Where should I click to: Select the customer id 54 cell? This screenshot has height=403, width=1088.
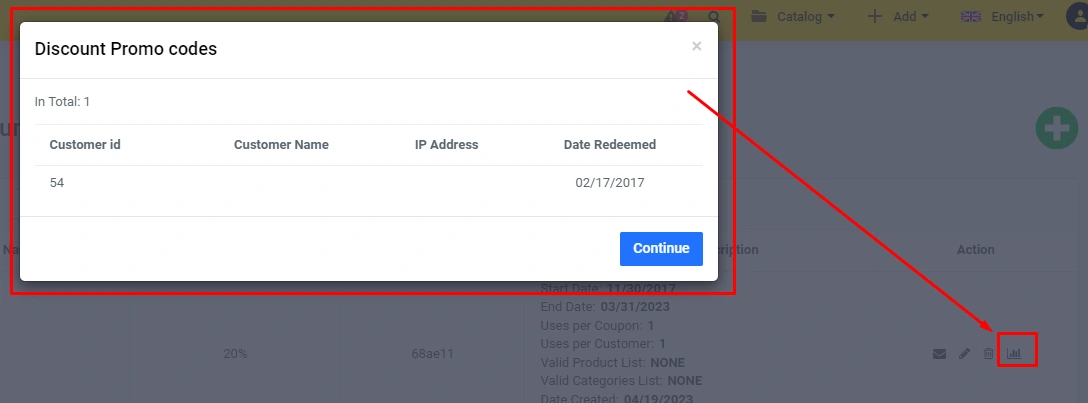tap(57, 183)
